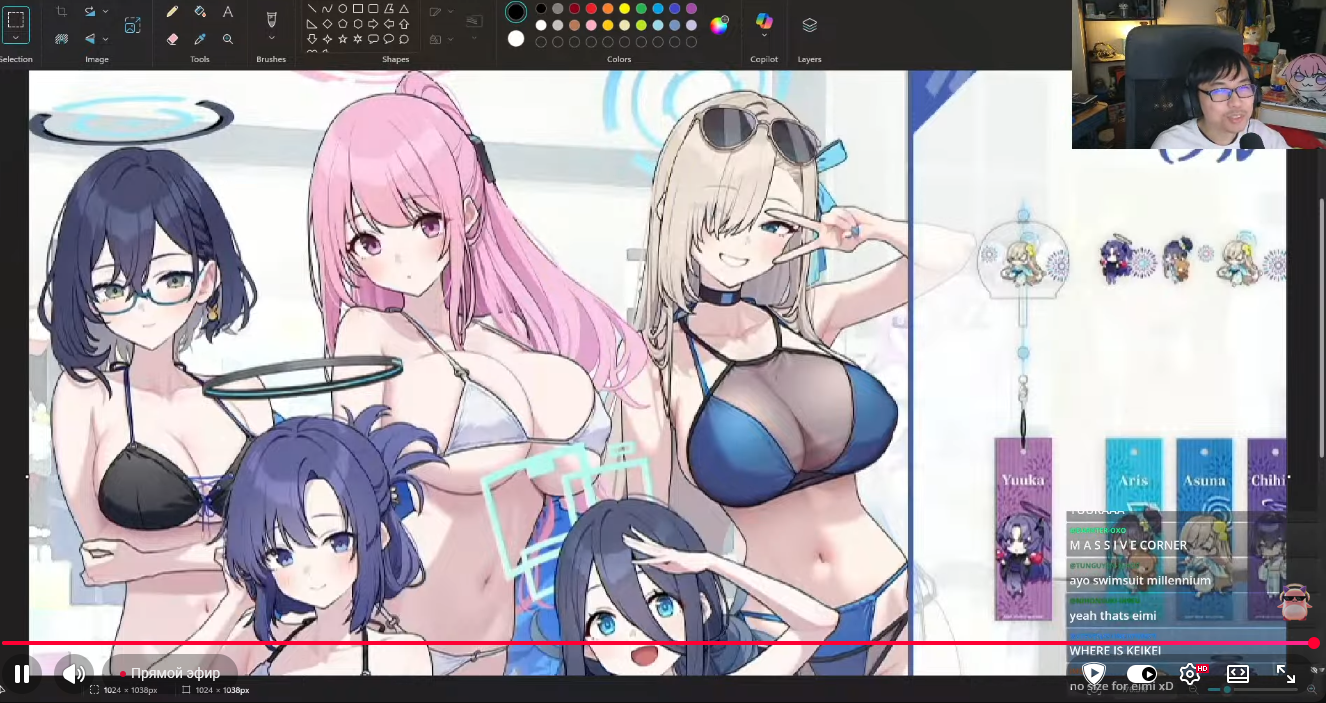Select the Color 2 white secondary circle
The width and height of the screenshot is (1326, 703).
click(x=516, y=39)
